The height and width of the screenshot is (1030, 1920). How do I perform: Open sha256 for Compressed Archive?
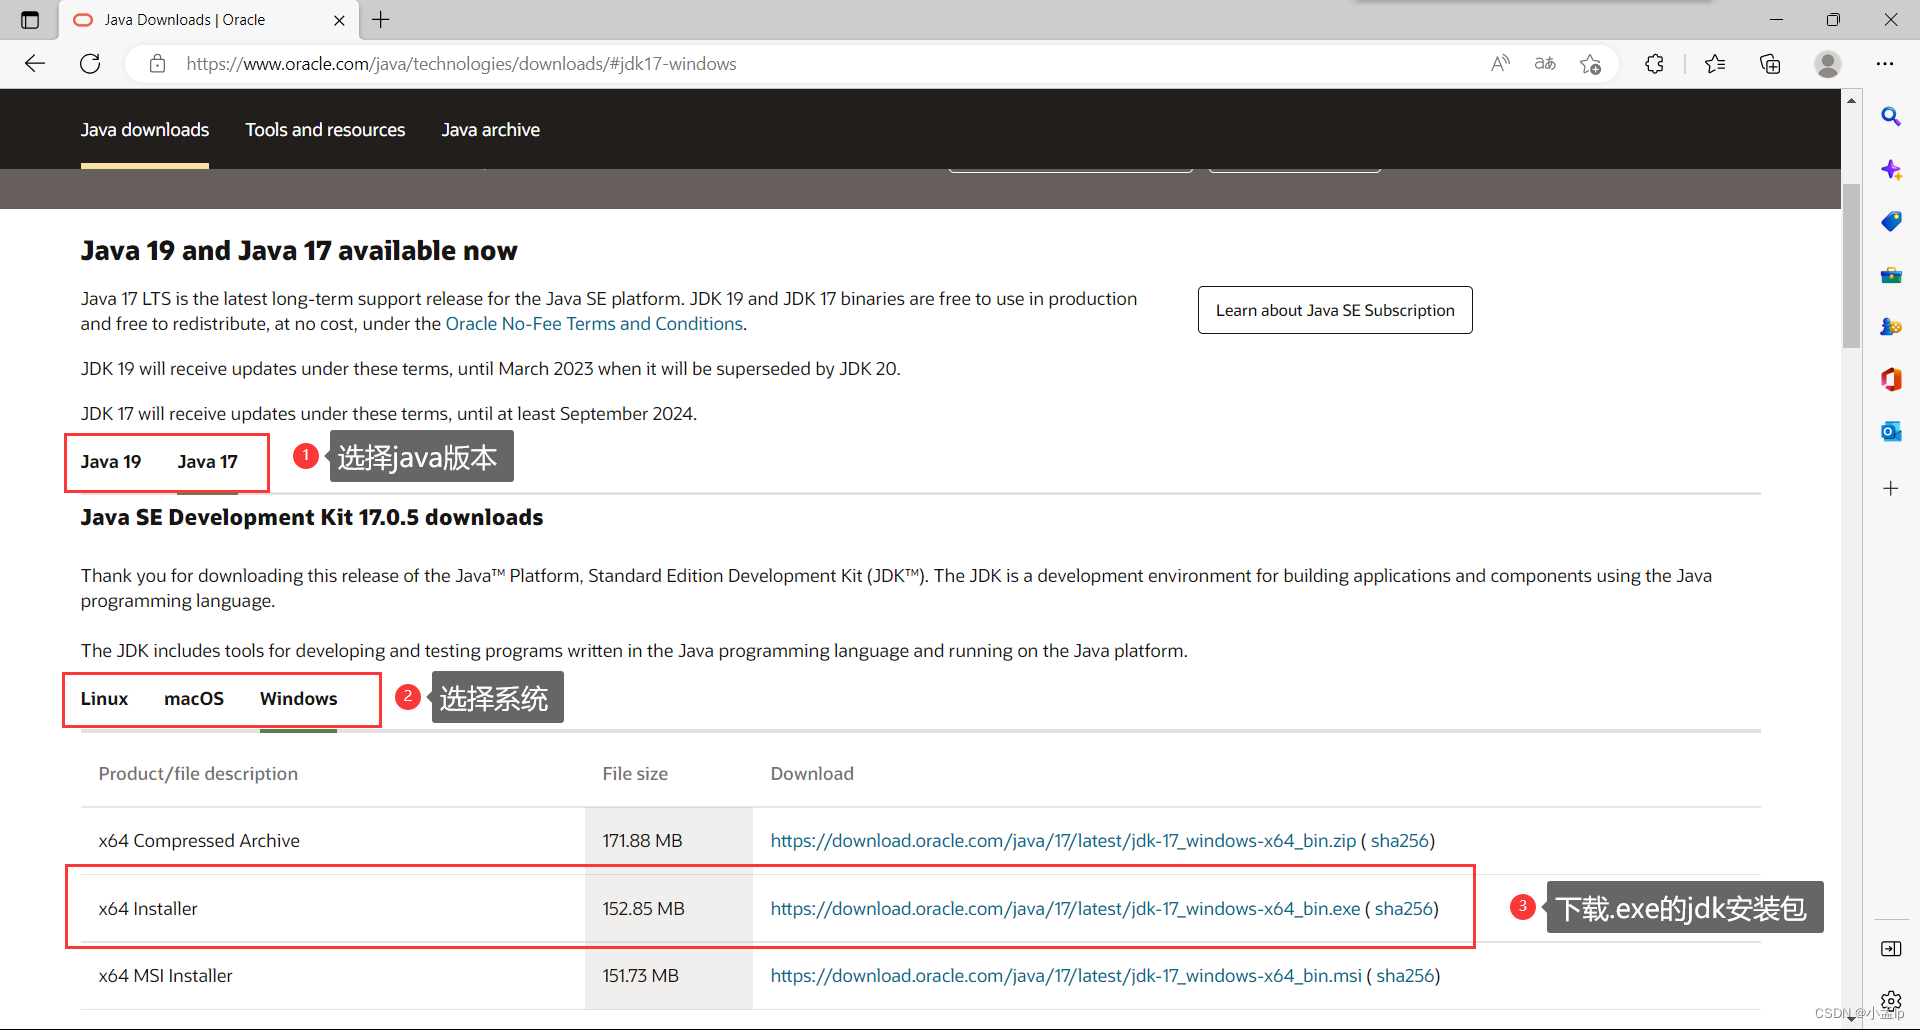pos(1399,841)
